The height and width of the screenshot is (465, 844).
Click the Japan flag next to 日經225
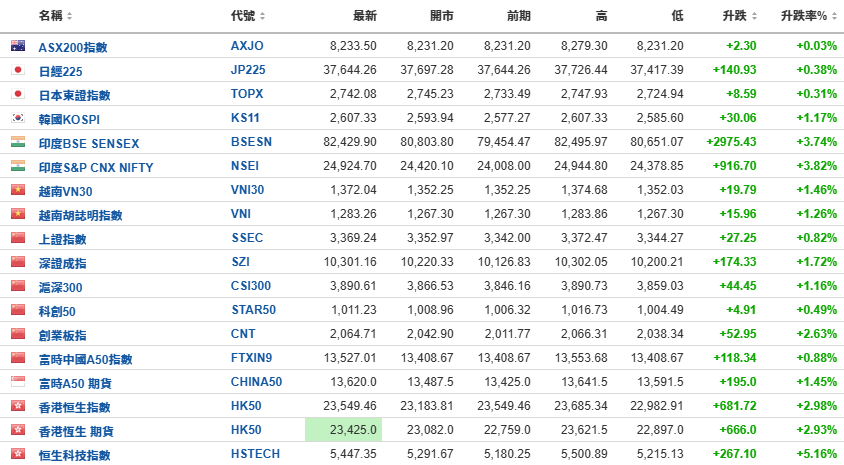(18, 70)
